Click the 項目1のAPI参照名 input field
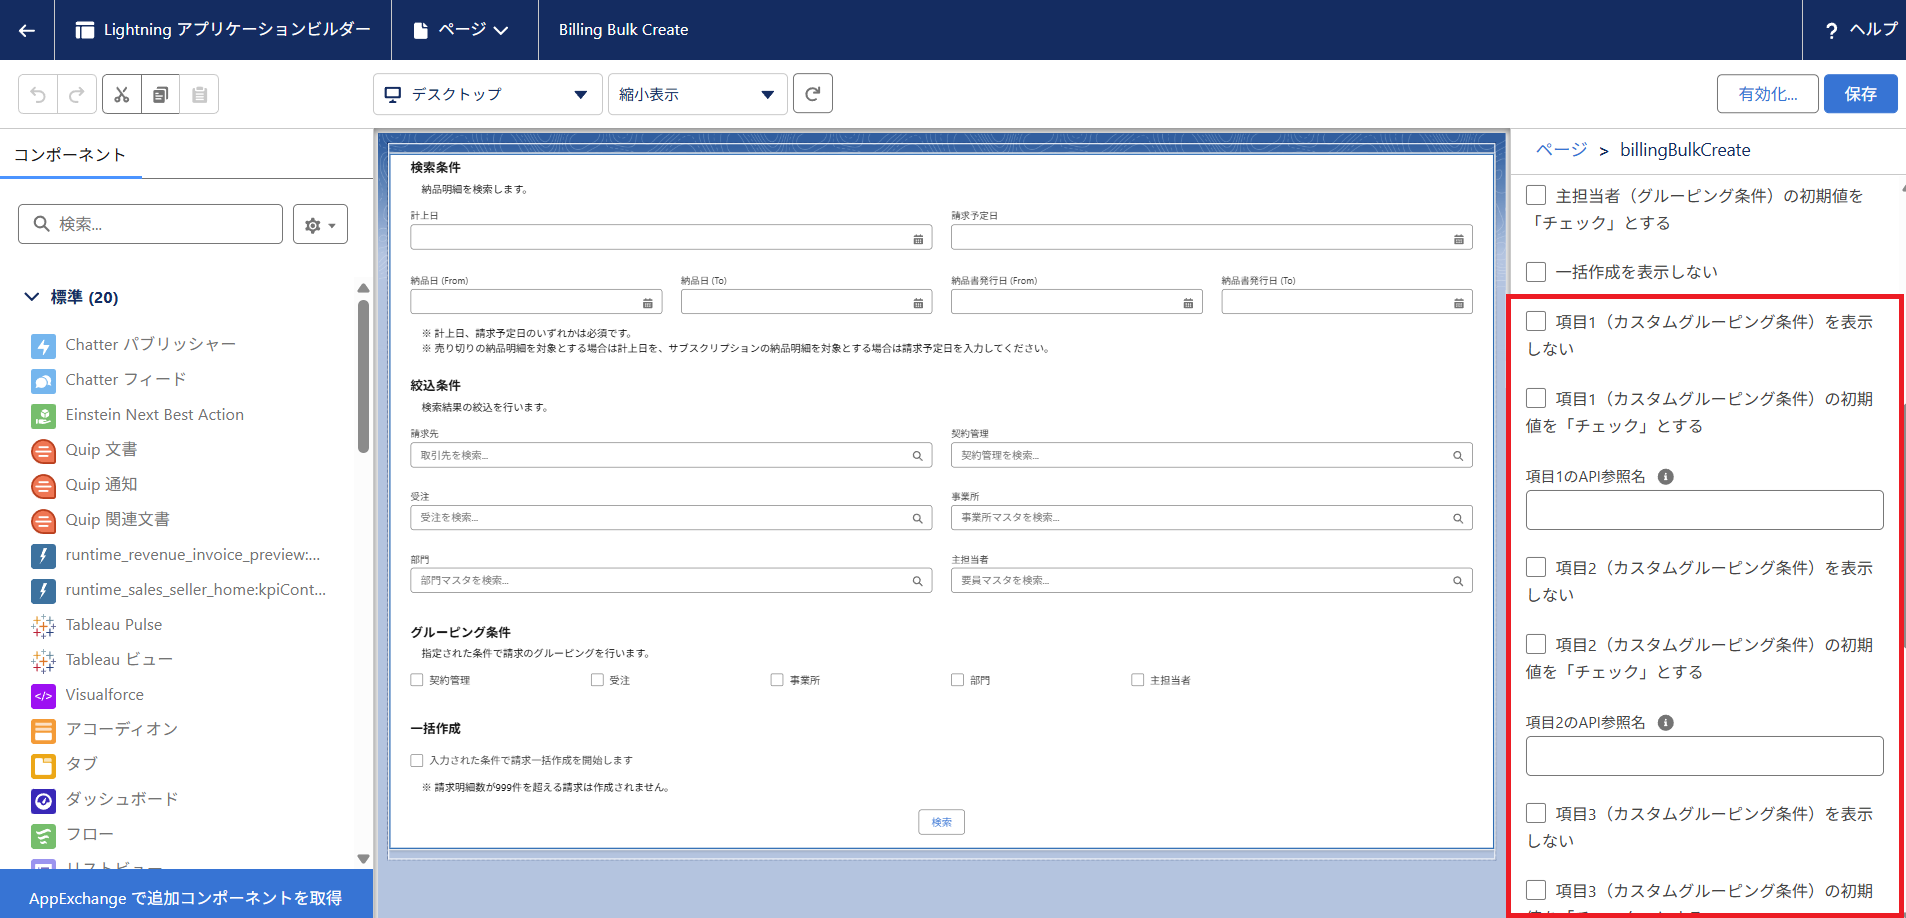This screenshot has width=1906, height=918. pyautogui.click(x=1703, y=510)
